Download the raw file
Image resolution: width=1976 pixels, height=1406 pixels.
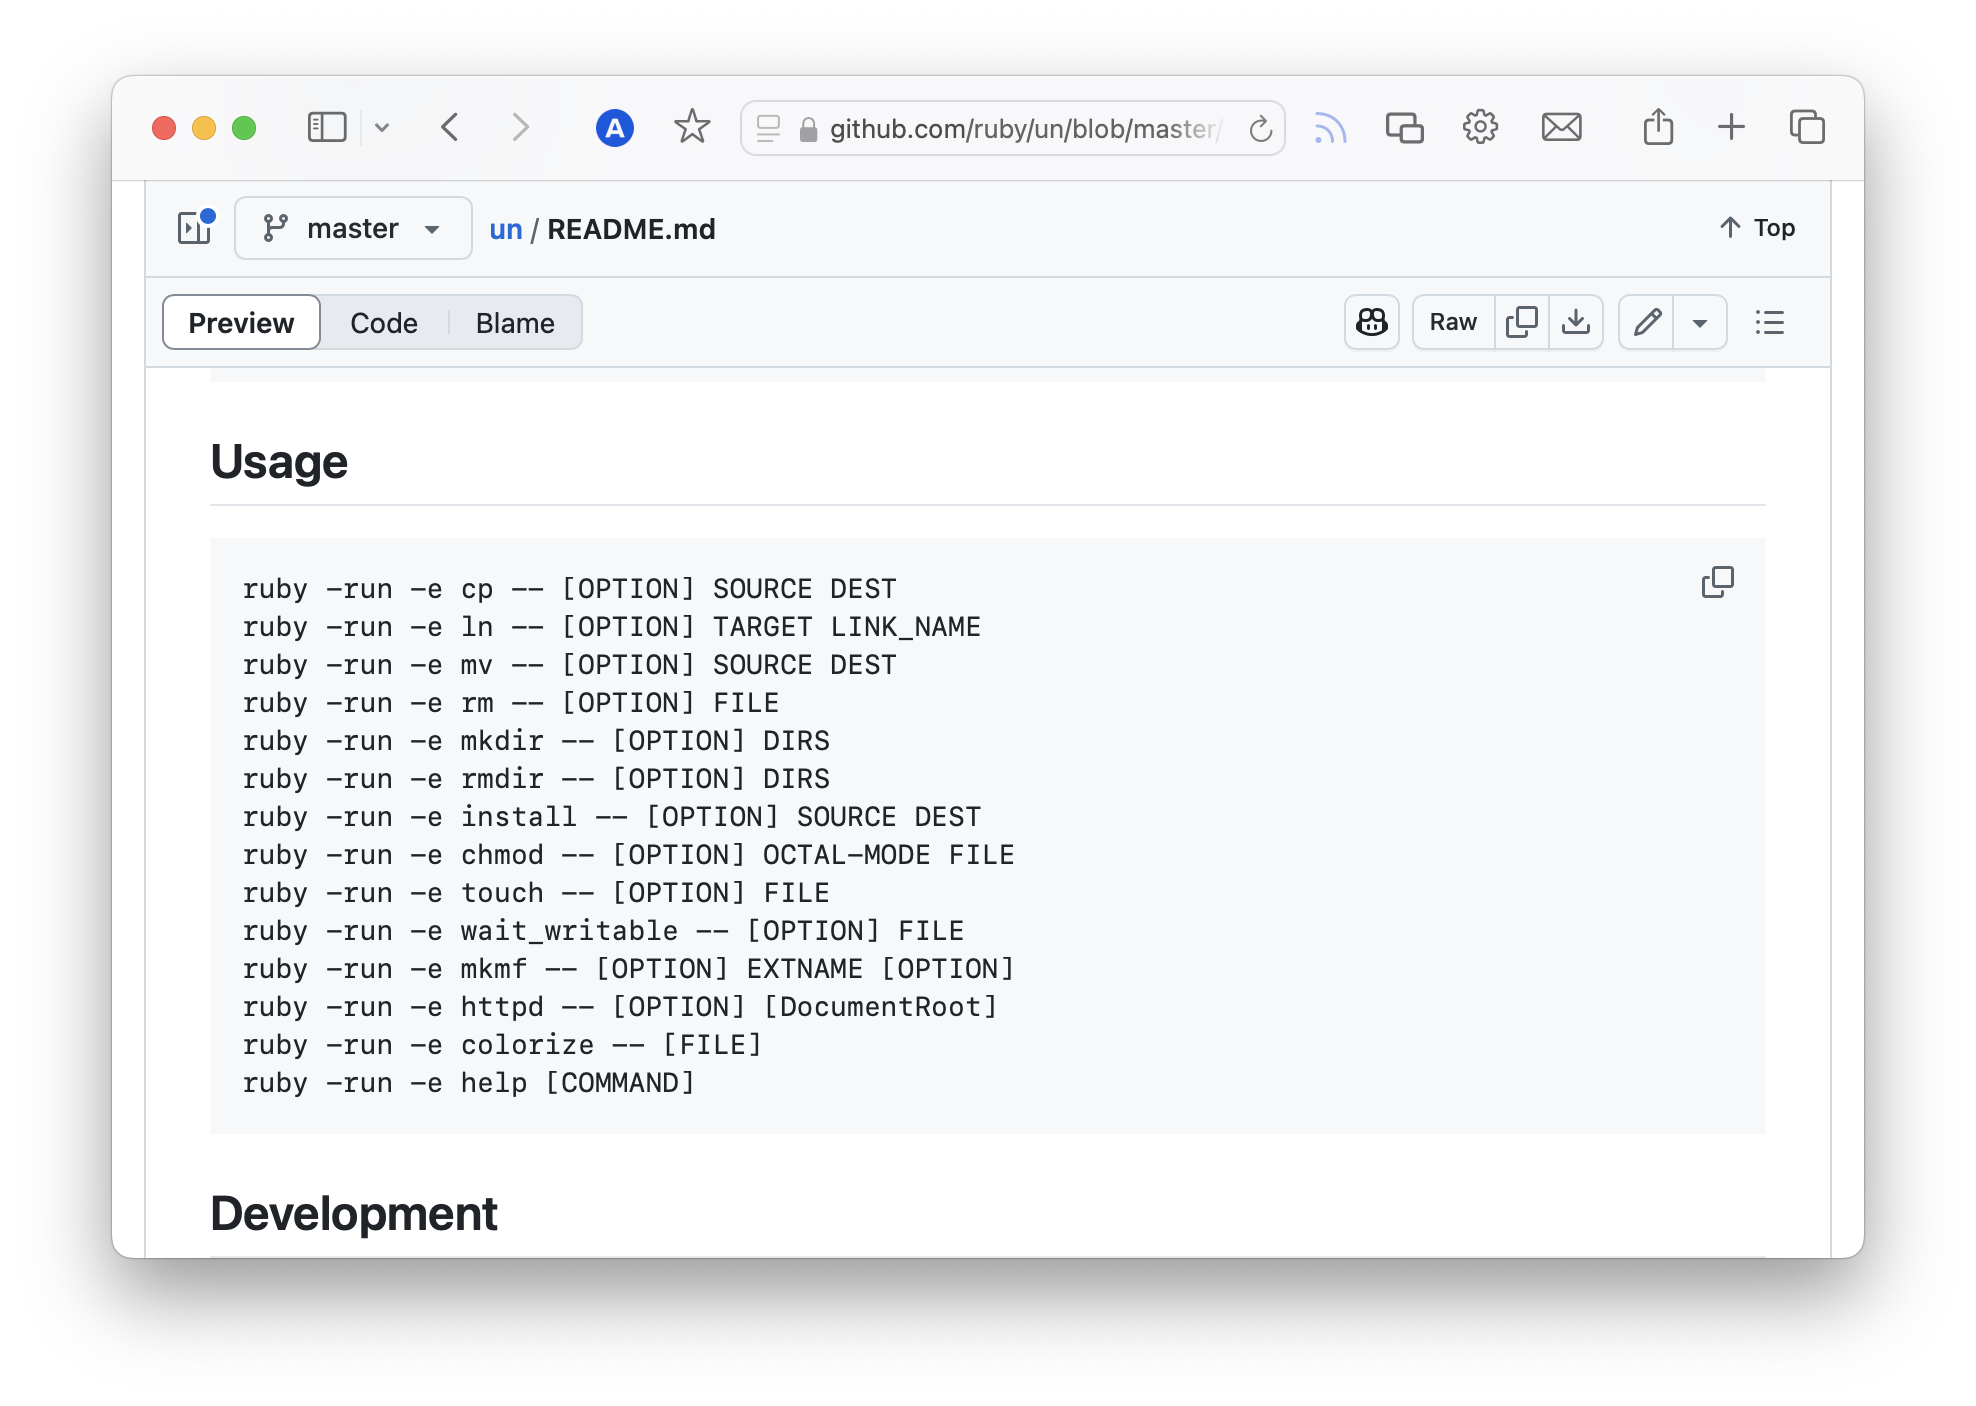pyautogui.click(x=1576, y=322)
